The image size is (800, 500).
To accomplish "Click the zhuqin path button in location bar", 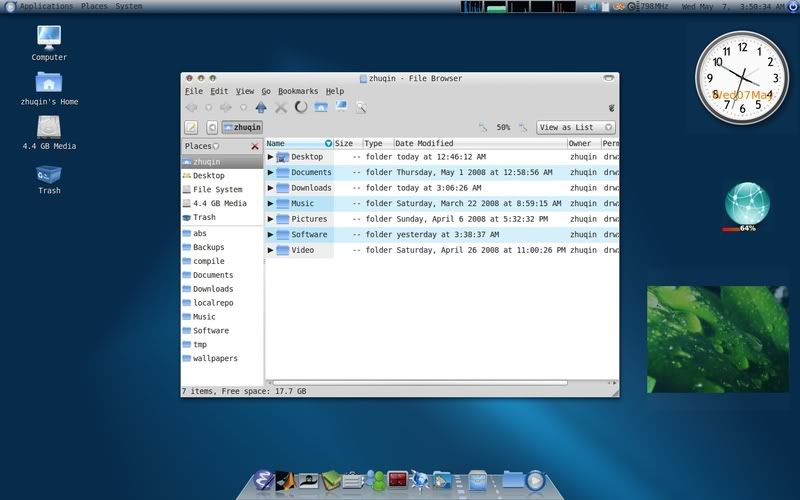I will pyautogui.click(x=242, y=127).
